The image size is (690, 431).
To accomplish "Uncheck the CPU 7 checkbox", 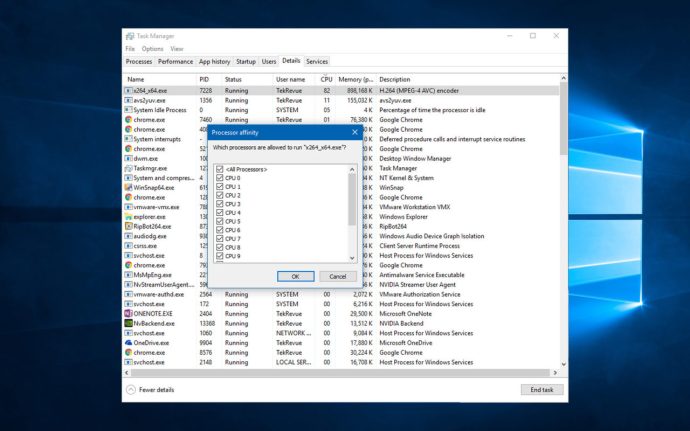I will (220, 239).
